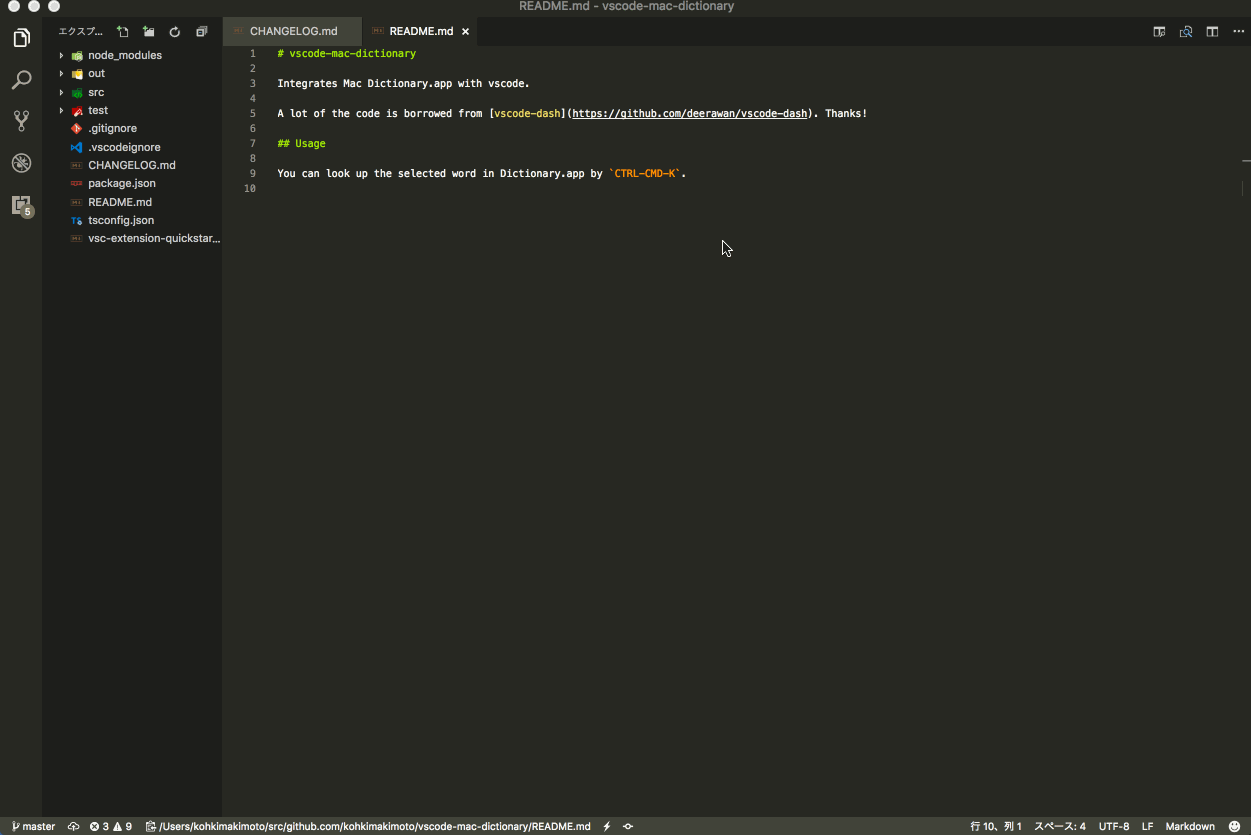Screen dimensions: 1251x835
Task: Create a new file in Explorer
Action: tap(123, 32)
